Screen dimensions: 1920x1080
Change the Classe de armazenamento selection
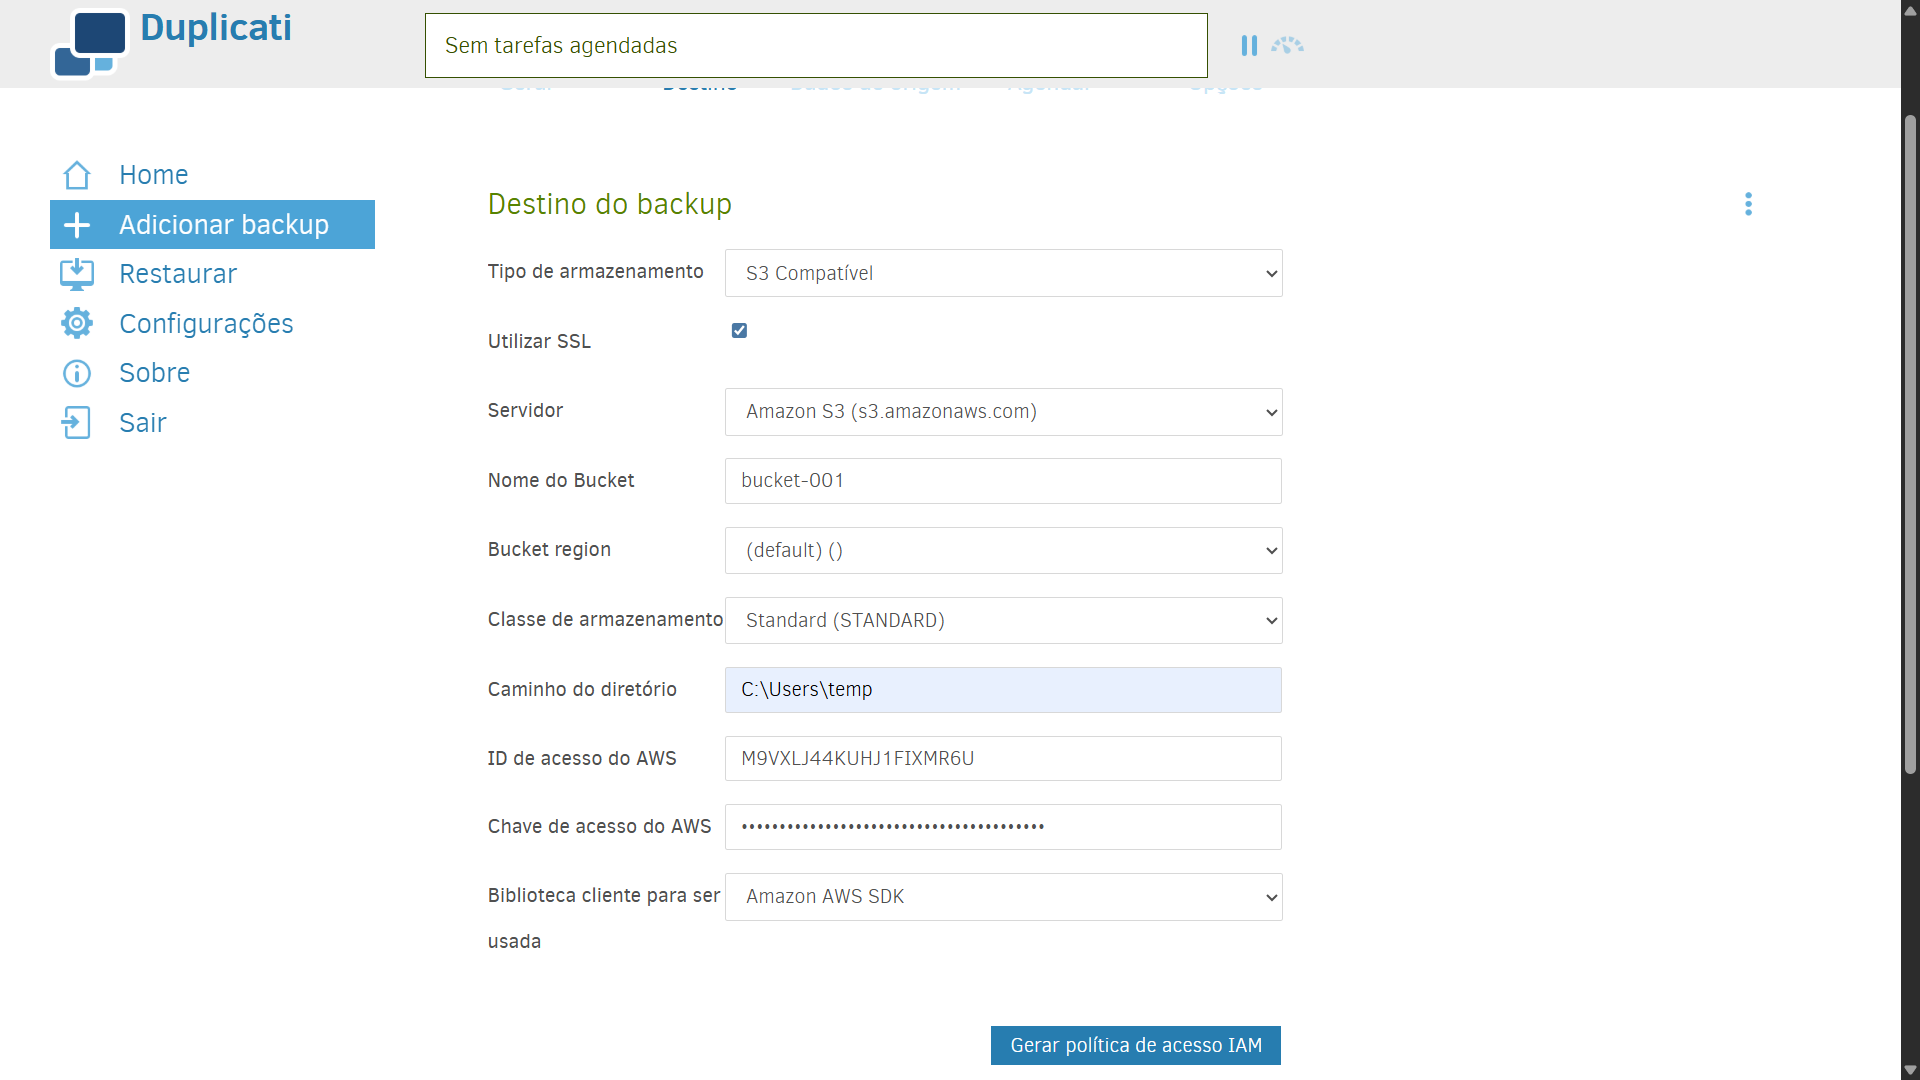pyautogui.click(x=1003, y=620)
